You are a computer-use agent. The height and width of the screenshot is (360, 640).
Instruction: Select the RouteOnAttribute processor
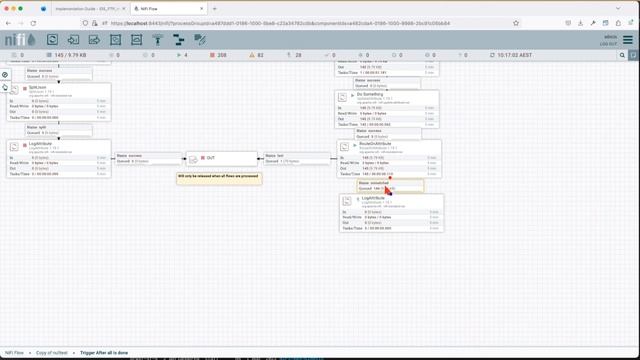tap(389, 159)
